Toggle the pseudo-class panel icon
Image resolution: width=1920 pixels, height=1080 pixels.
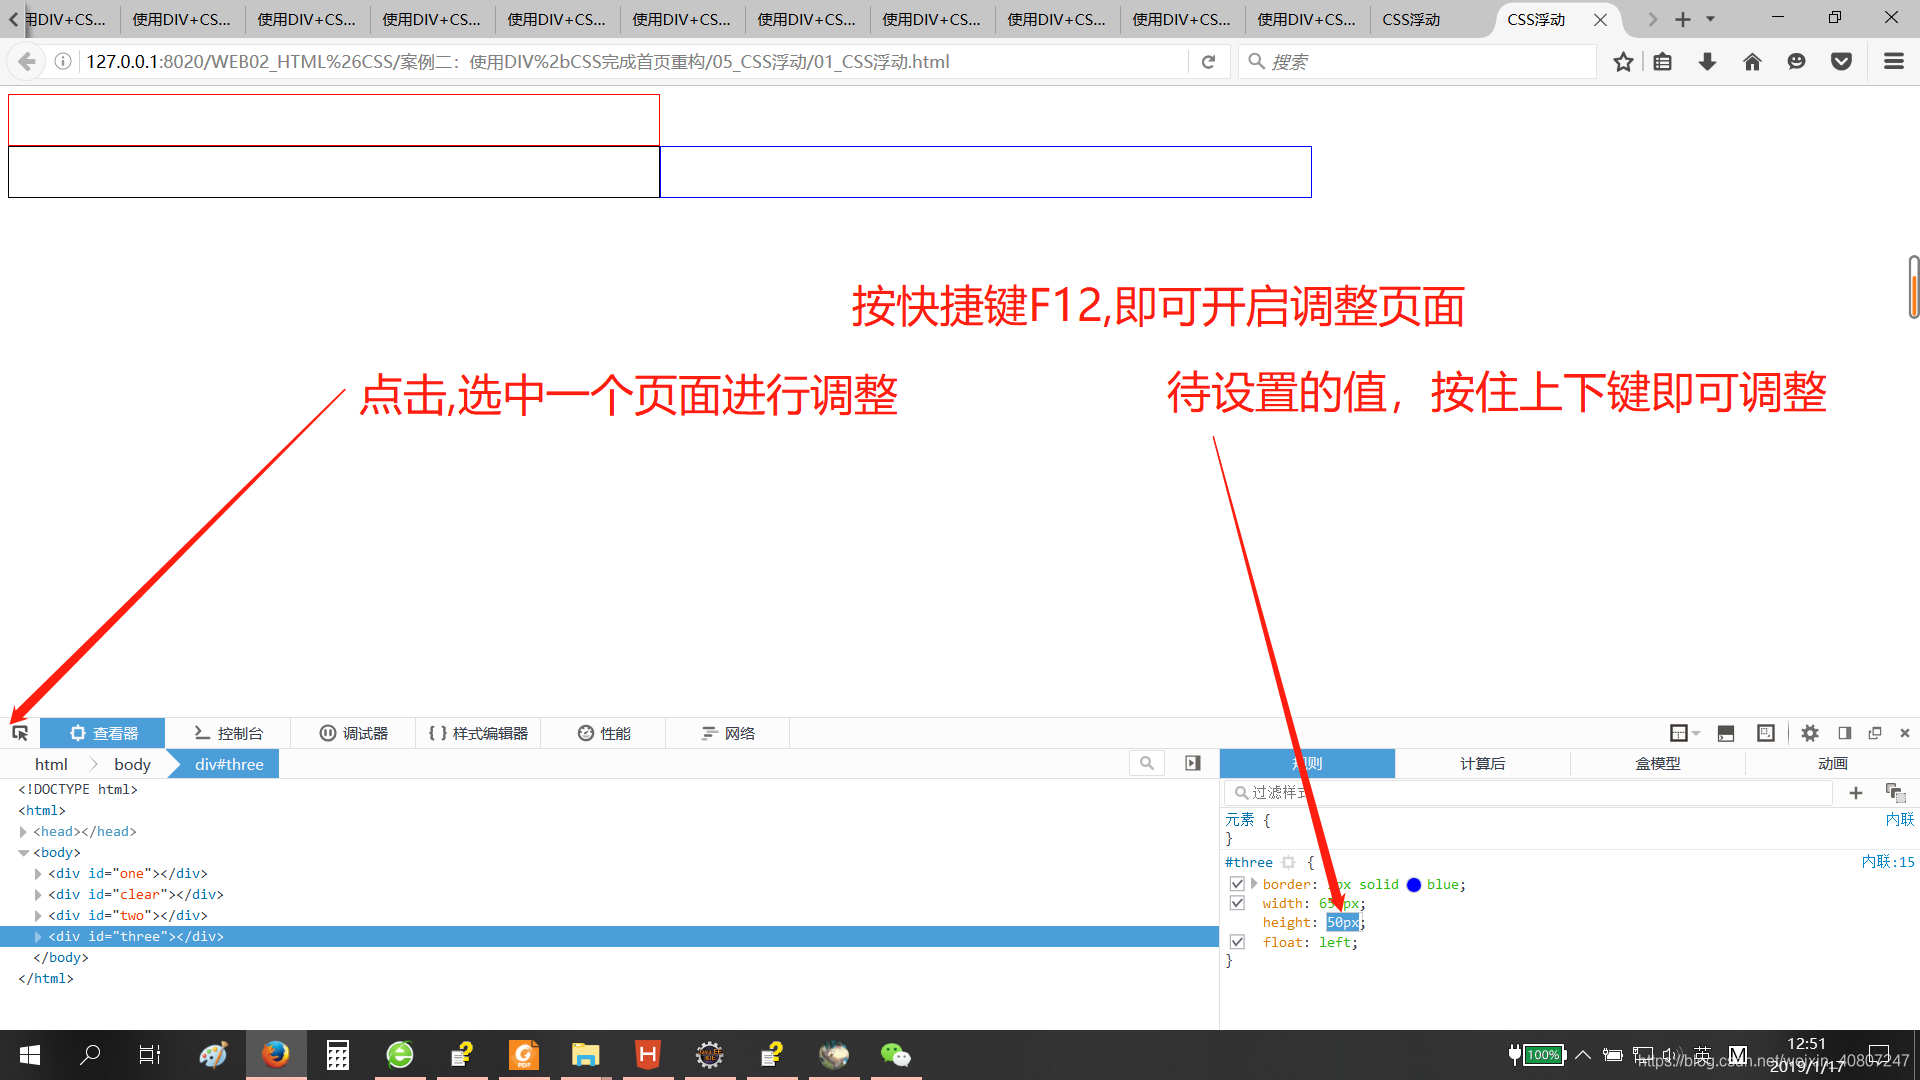pos(1895,793)
